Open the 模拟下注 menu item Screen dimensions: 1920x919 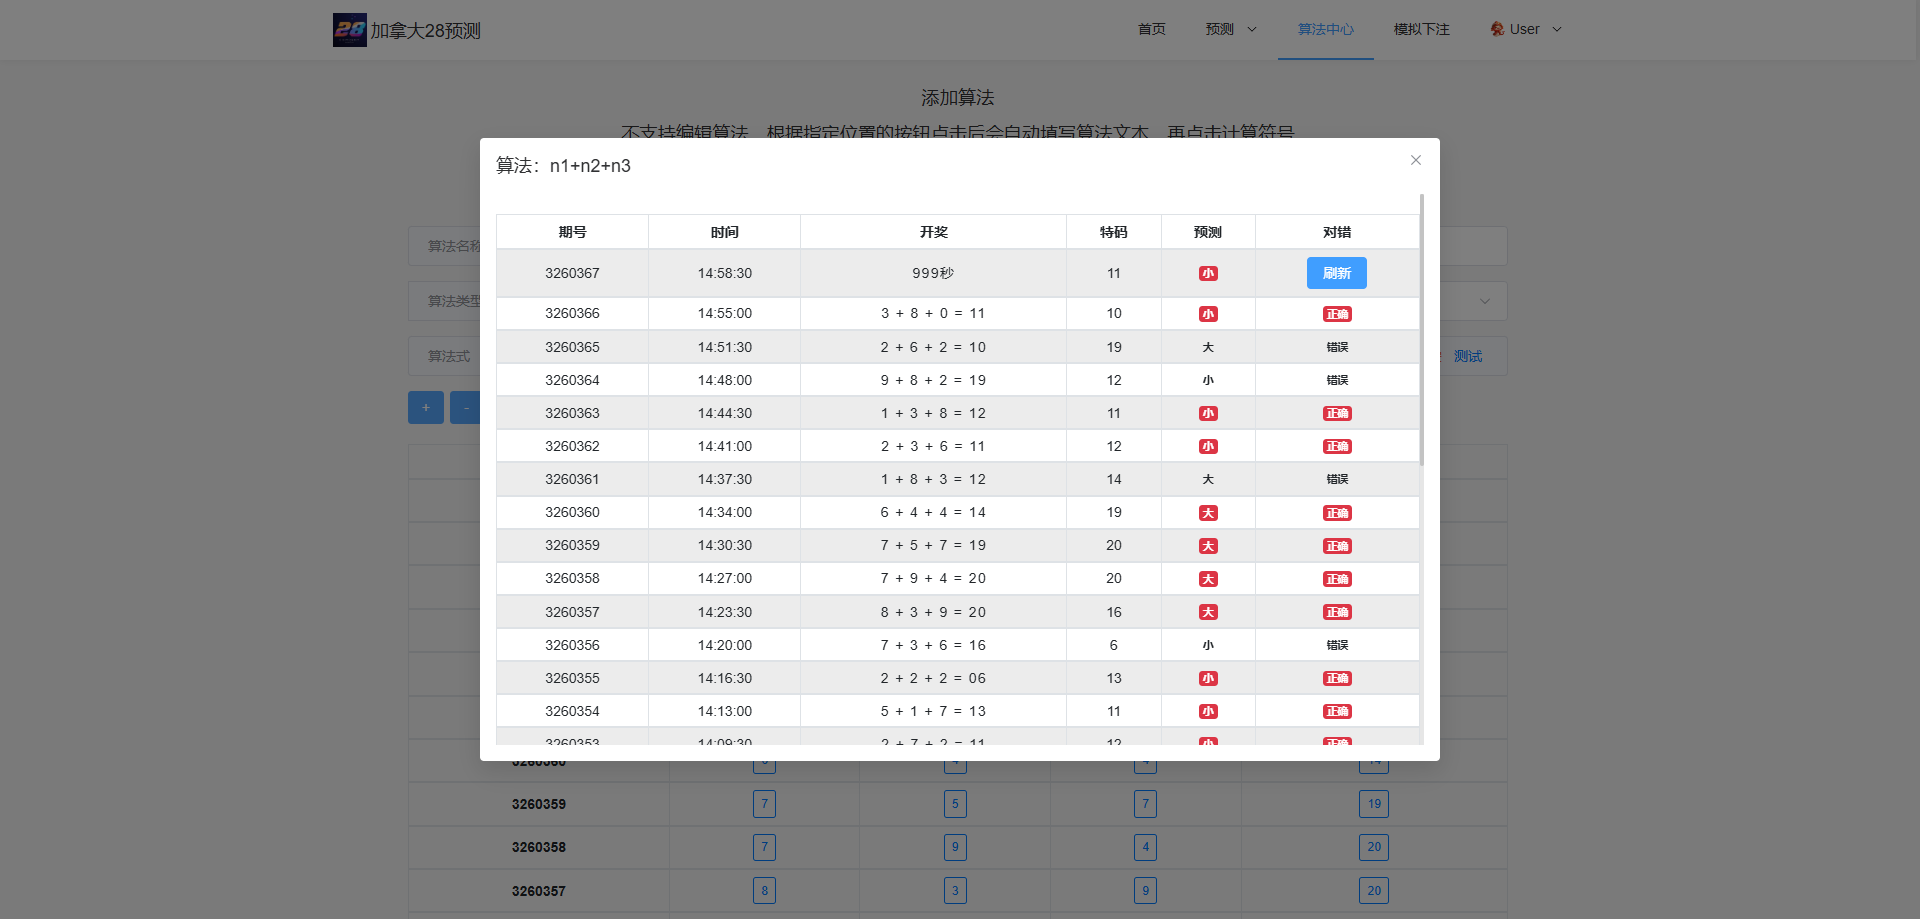click(1421, 29)
